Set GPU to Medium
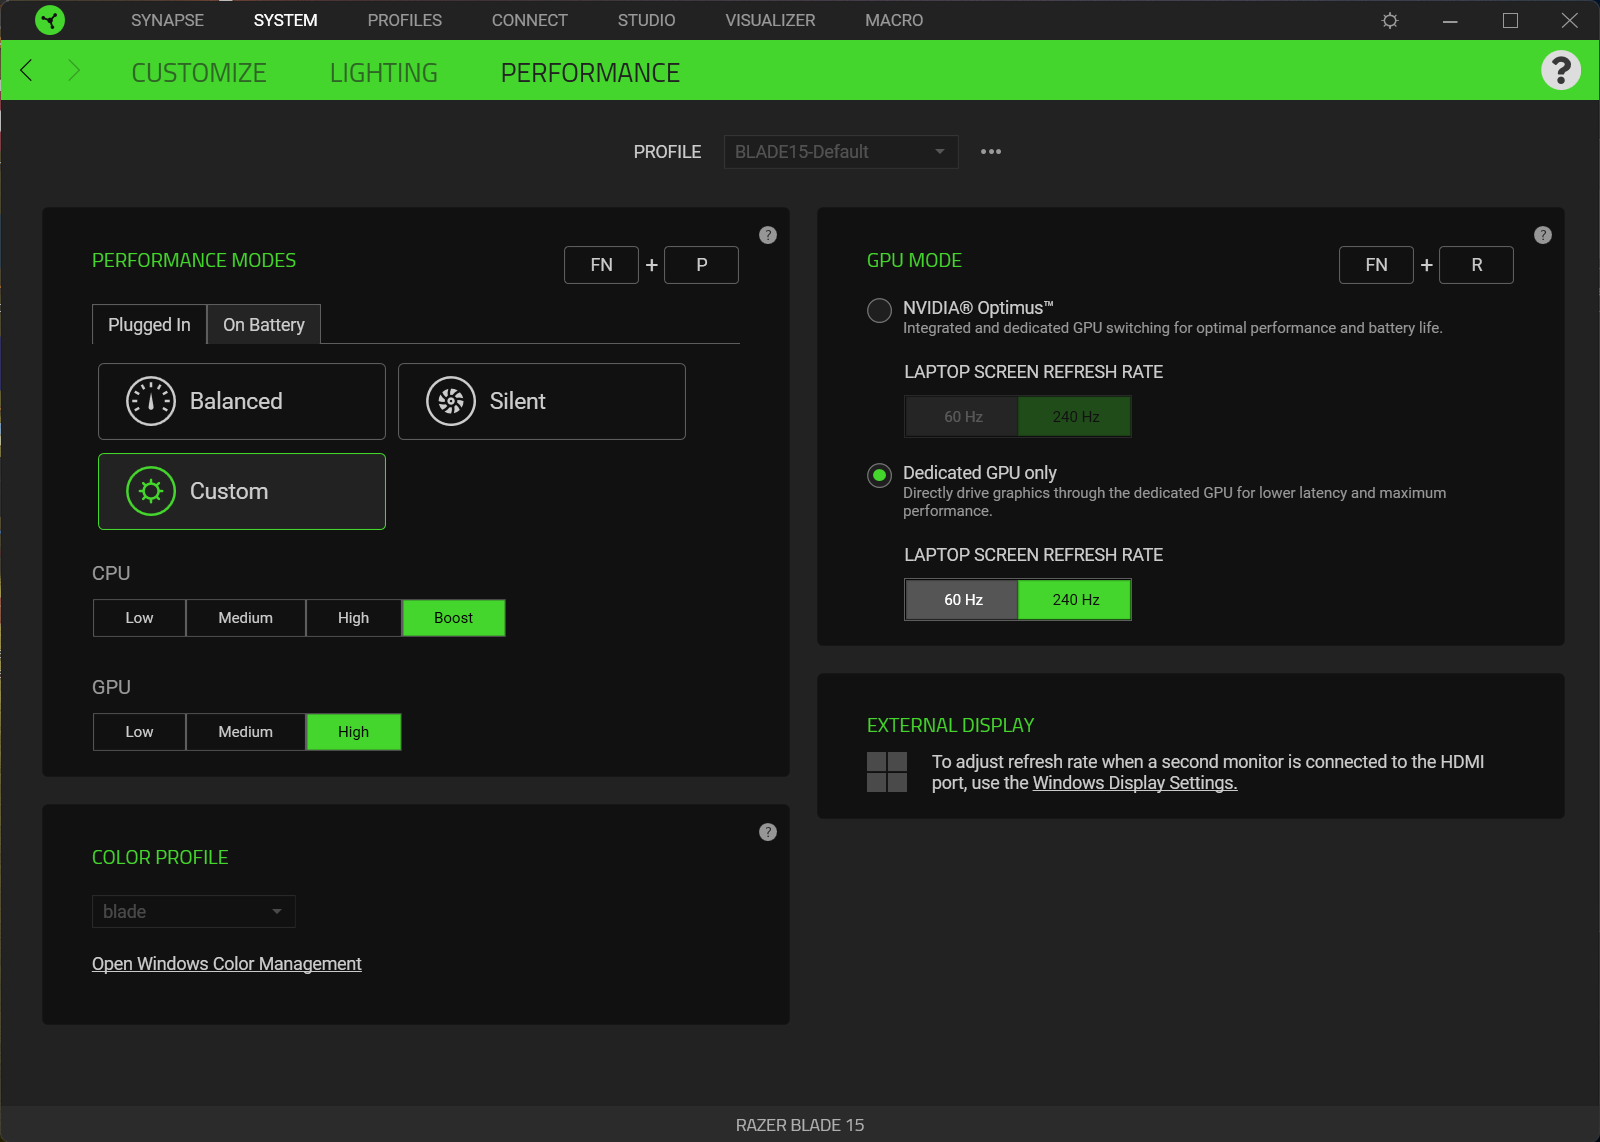This screenshot has height=1142, width=1600. coord(246,732)
